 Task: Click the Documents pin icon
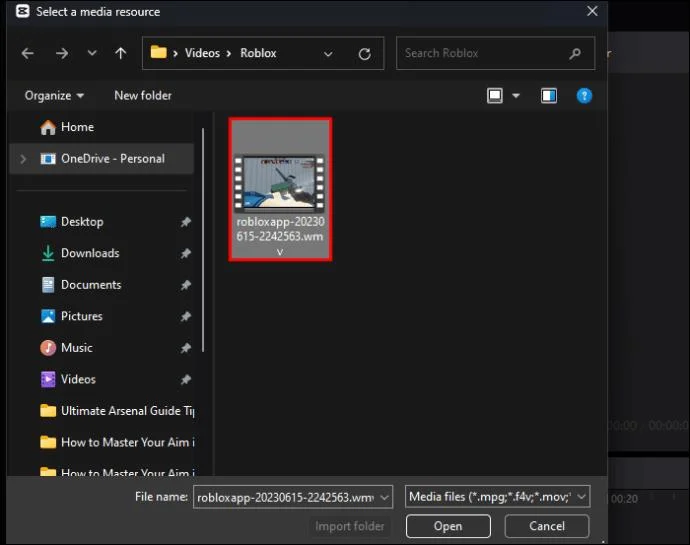[x=186, y=285]
